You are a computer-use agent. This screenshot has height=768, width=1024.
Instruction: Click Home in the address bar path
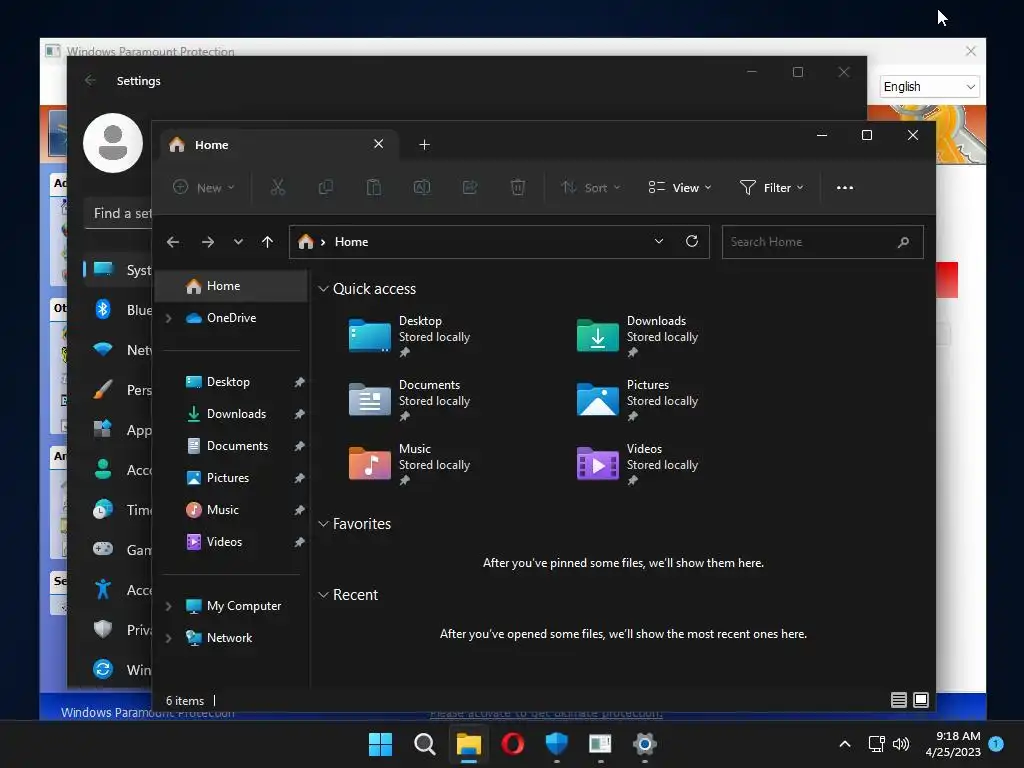point(351,242)
